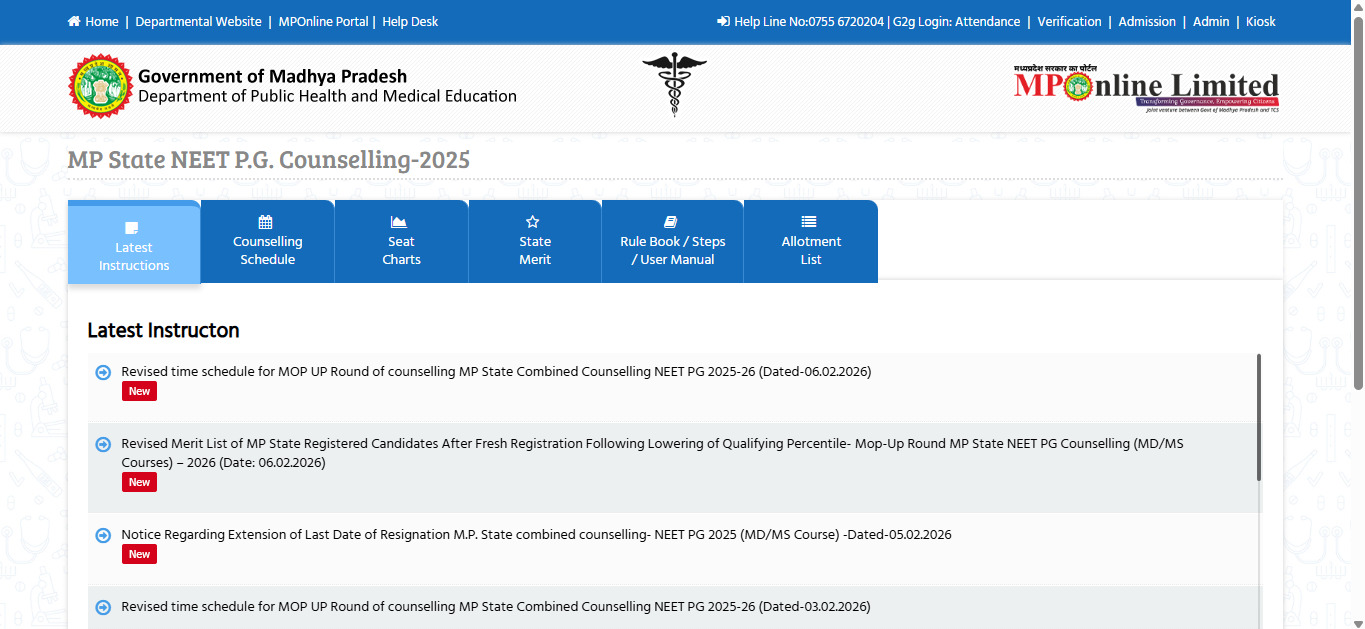This screenshot has height=629, width=1365.
Task: Click the list icon on Allotment List tab
Action: click(x=810, y=222)
